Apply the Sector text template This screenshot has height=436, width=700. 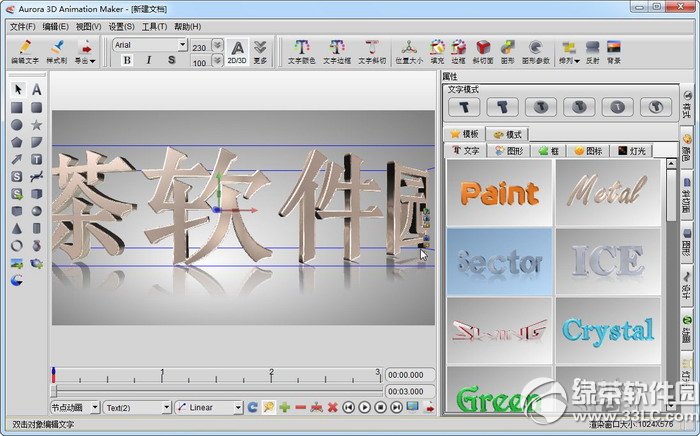(x=499, y=262)
